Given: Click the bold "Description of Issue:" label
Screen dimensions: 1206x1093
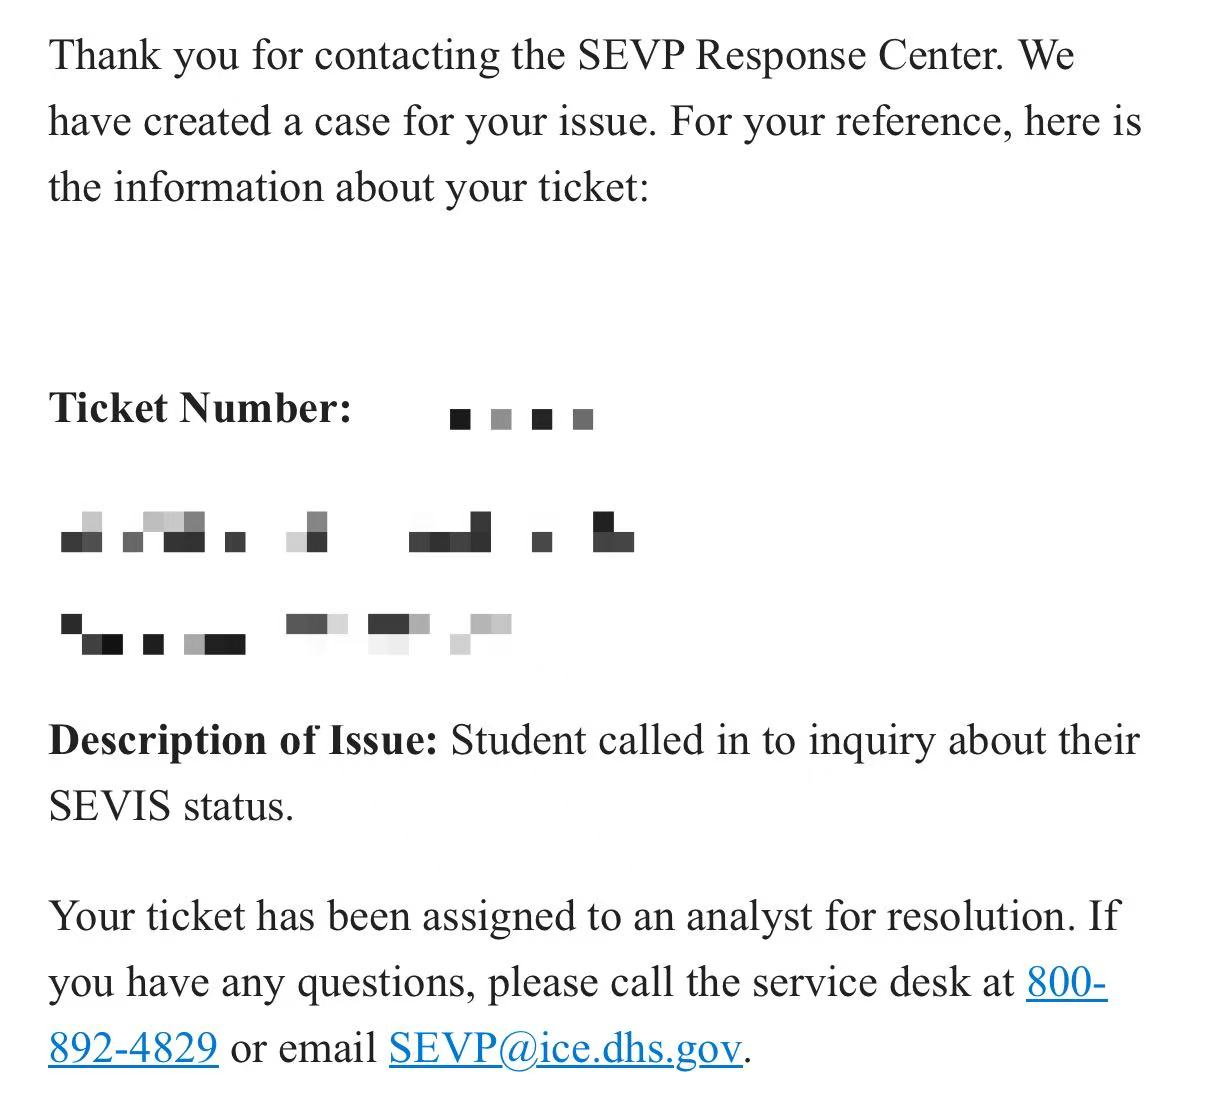Looking at the screenshot, I should pos(243,741).
